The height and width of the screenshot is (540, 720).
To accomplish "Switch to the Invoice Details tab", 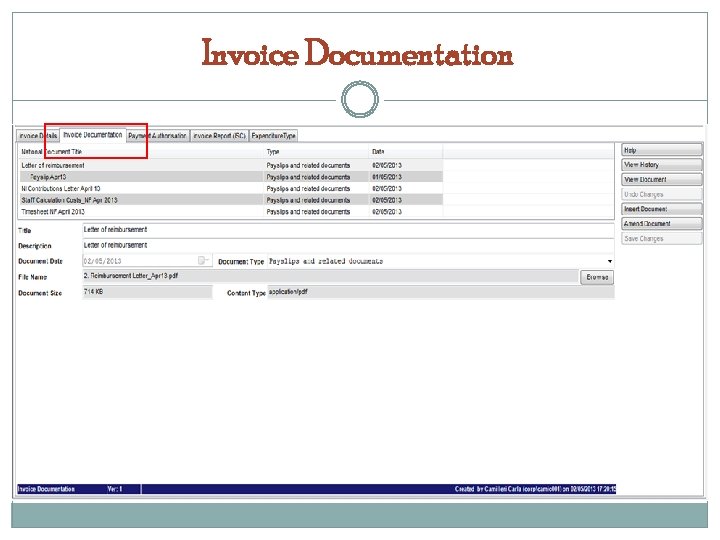I will tap(38, 136).
